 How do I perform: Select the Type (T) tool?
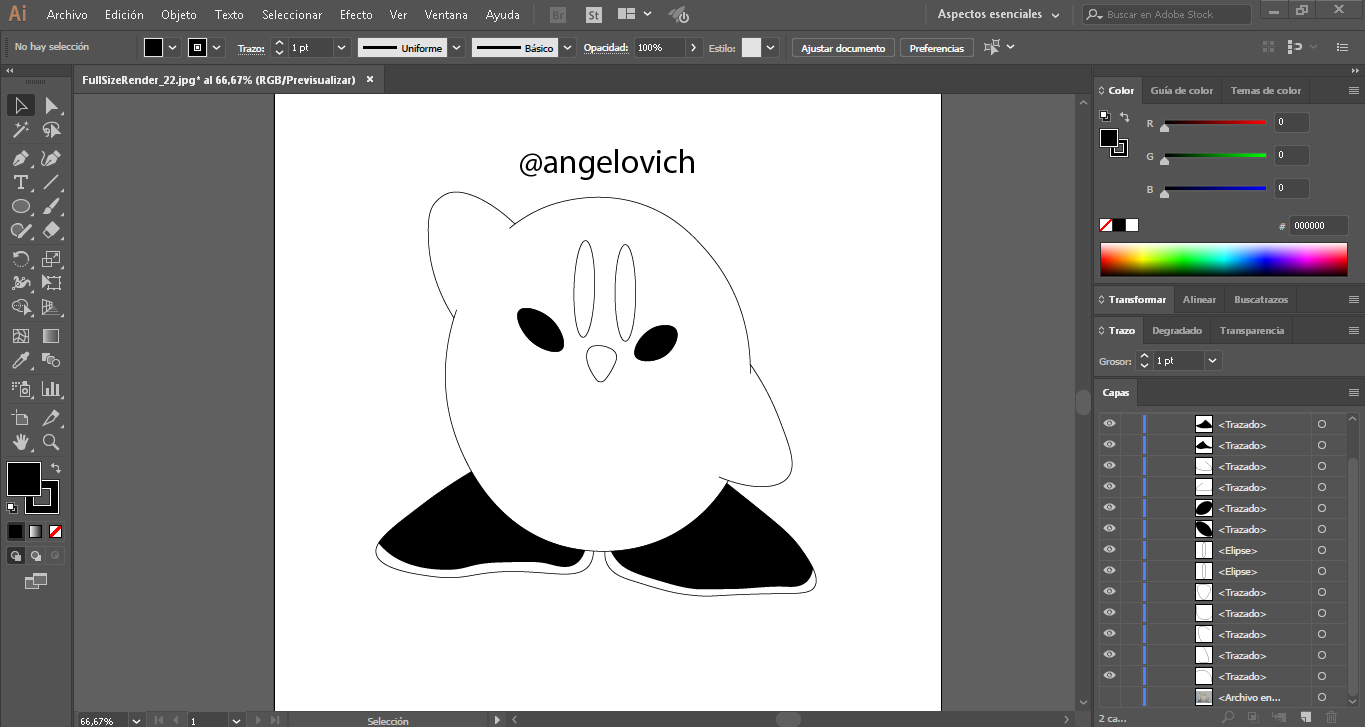[x=20, y=182]
